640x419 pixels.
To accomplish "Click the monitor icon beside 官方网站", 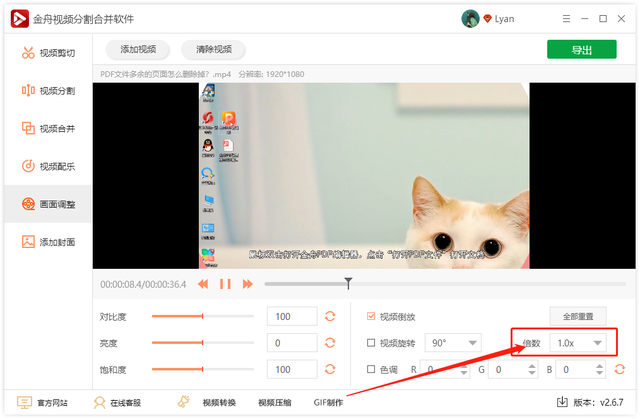I will click(24, 402).
